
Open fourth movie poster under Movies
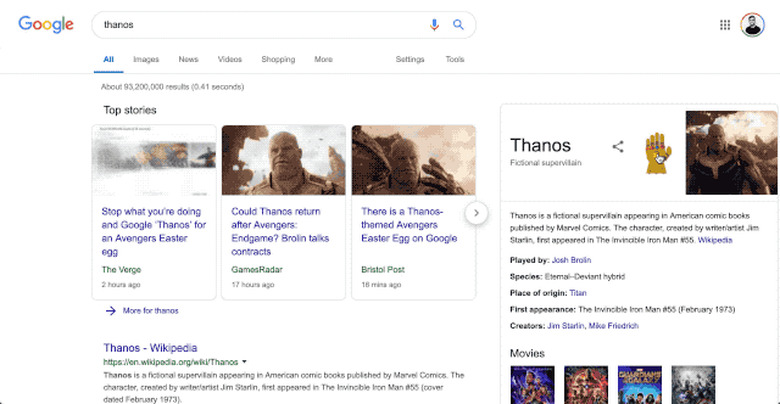click(x=693, y=385)
